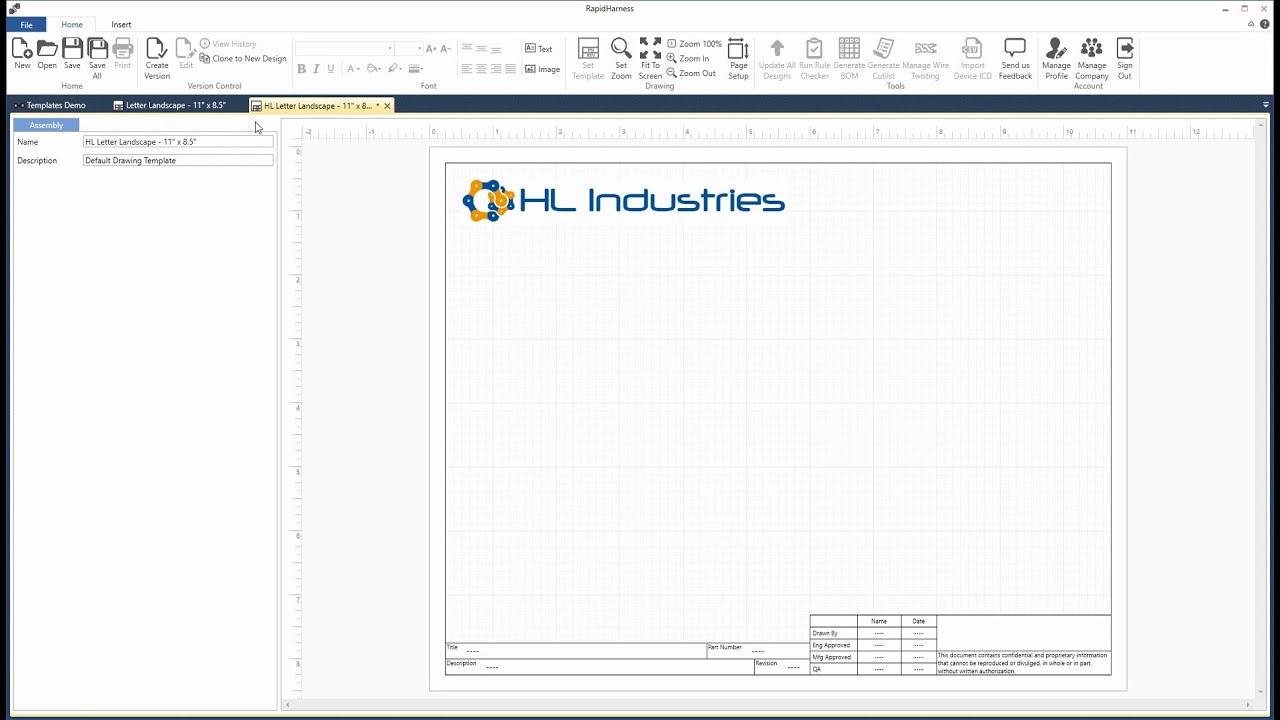Insert a Text box
This screenshot has height=720, width=1280.
[x=538, y=48]
